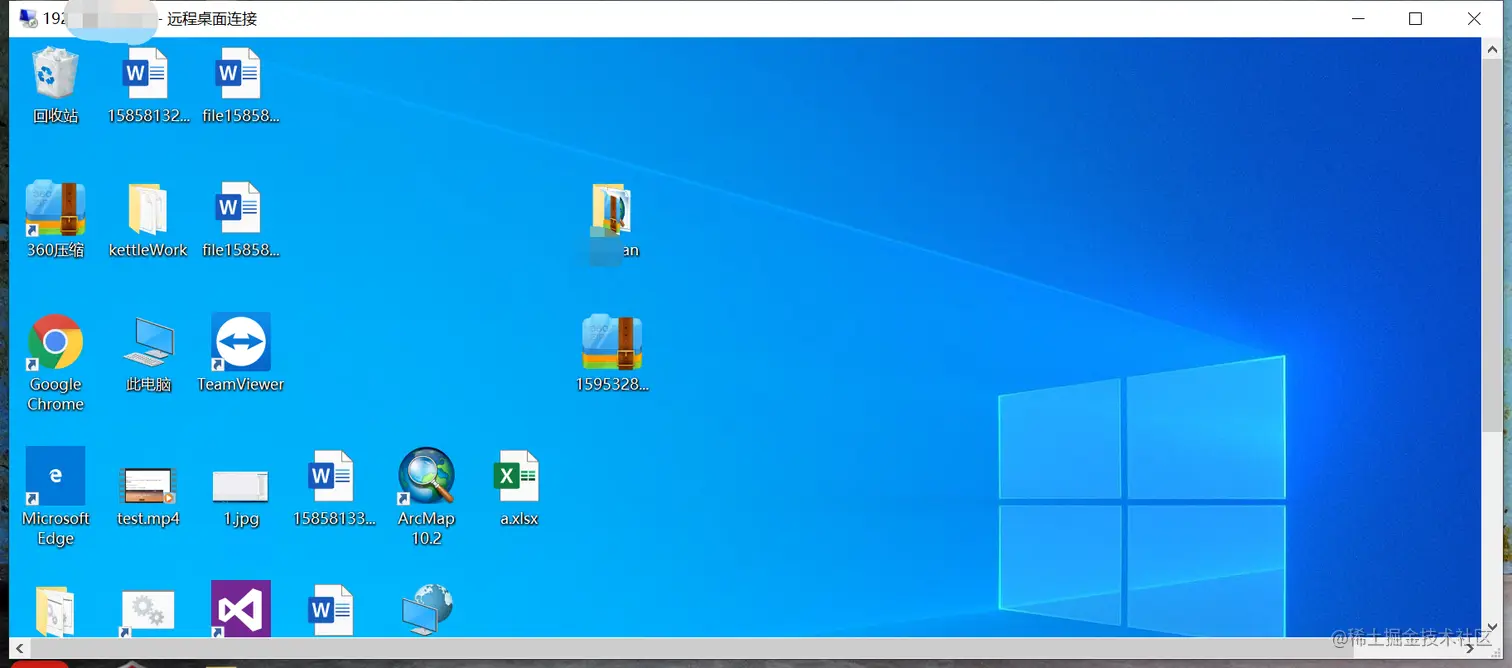Select the kettleWork folder
This screenshot has height=668, width=1512.
(148, 219)
